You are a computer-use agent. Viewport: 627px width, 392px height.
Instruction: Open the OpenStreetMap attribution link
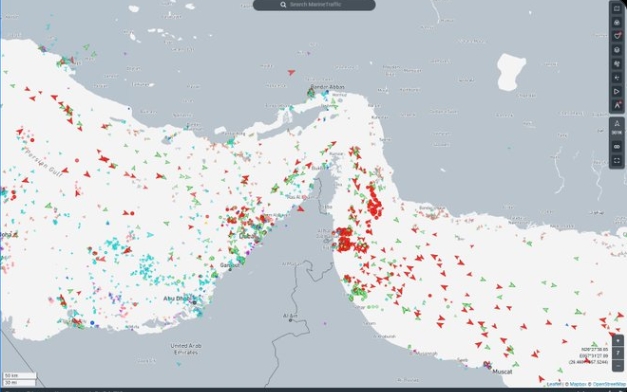[x=609, y=384]
